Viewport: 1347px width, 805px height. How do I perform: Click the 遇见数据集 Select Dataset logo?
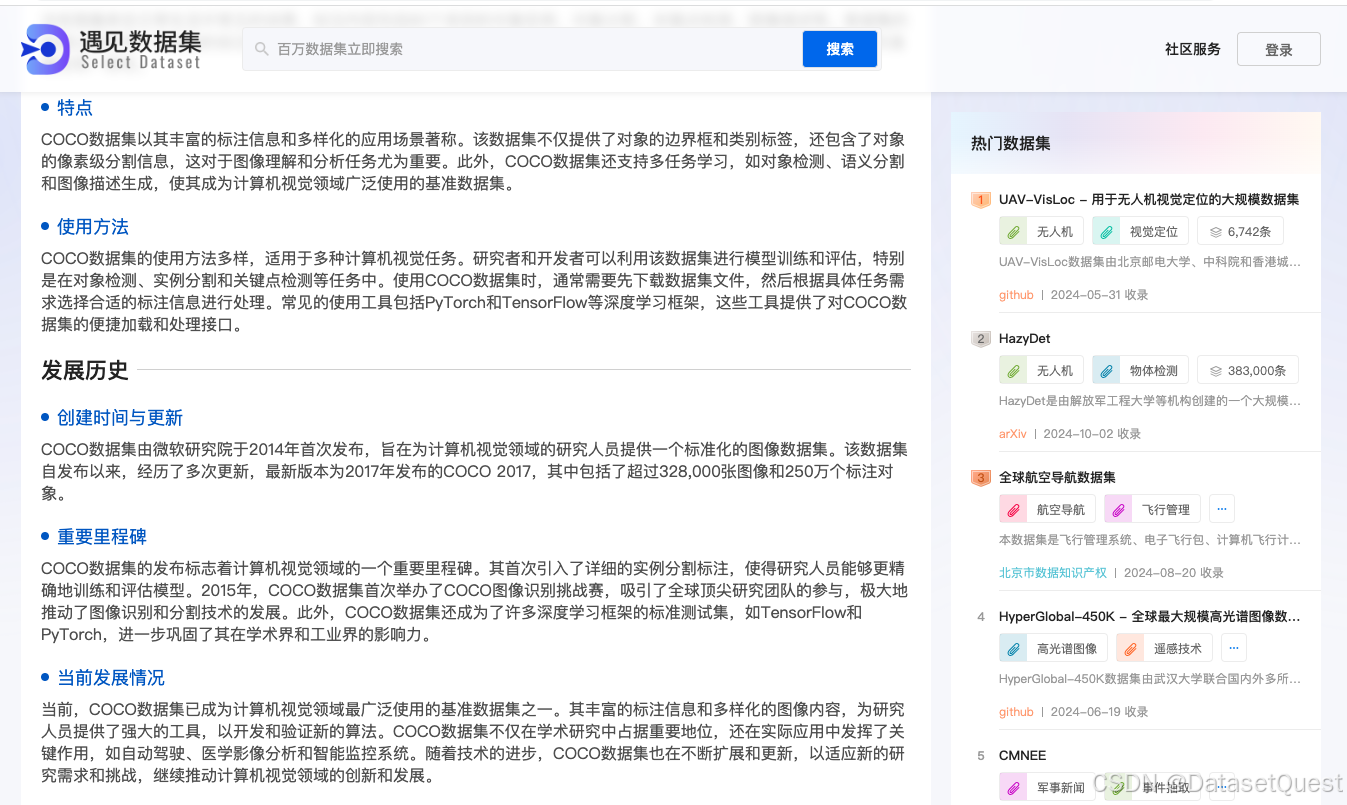(x=112, y=49)
